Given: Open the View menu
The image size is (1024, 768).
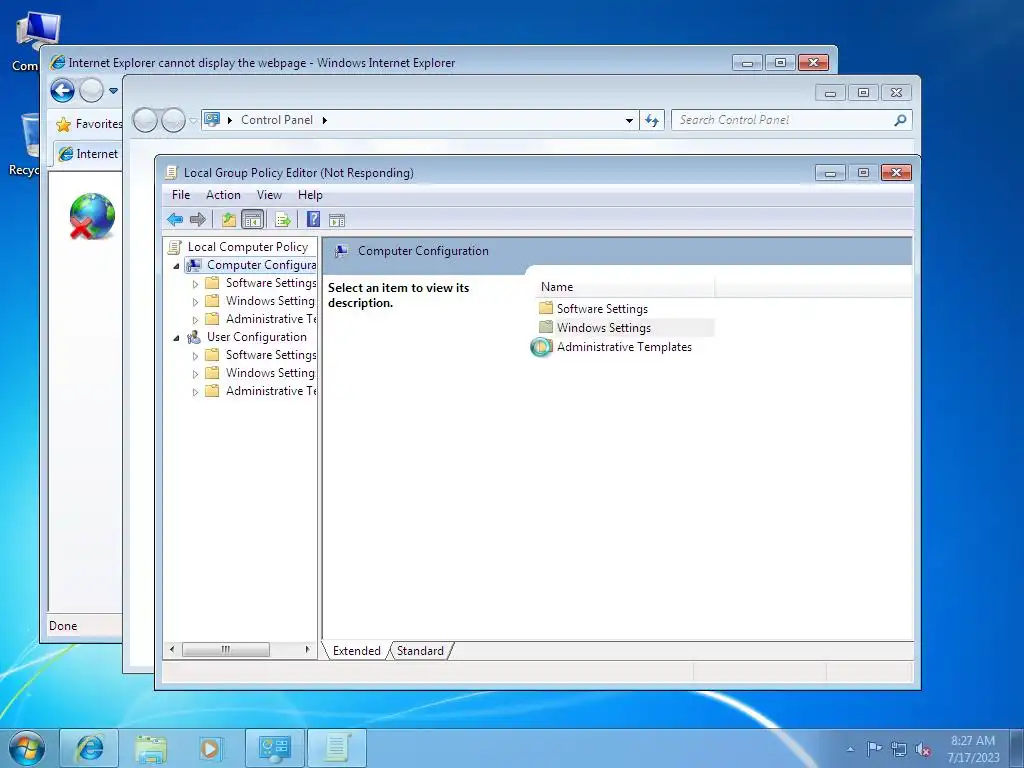Looking at the screenshot, I should [269, 195].
